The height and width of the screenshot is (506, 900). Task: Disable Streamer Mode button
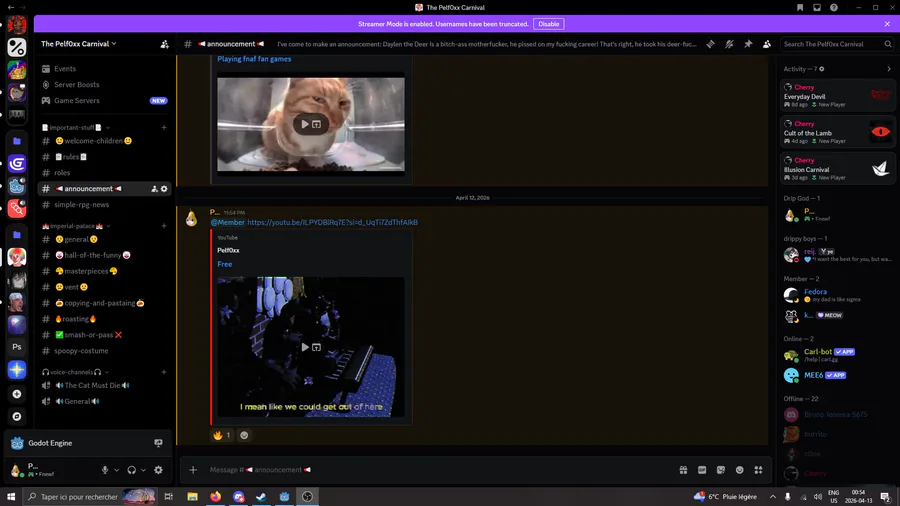click(x=549, y=24)
